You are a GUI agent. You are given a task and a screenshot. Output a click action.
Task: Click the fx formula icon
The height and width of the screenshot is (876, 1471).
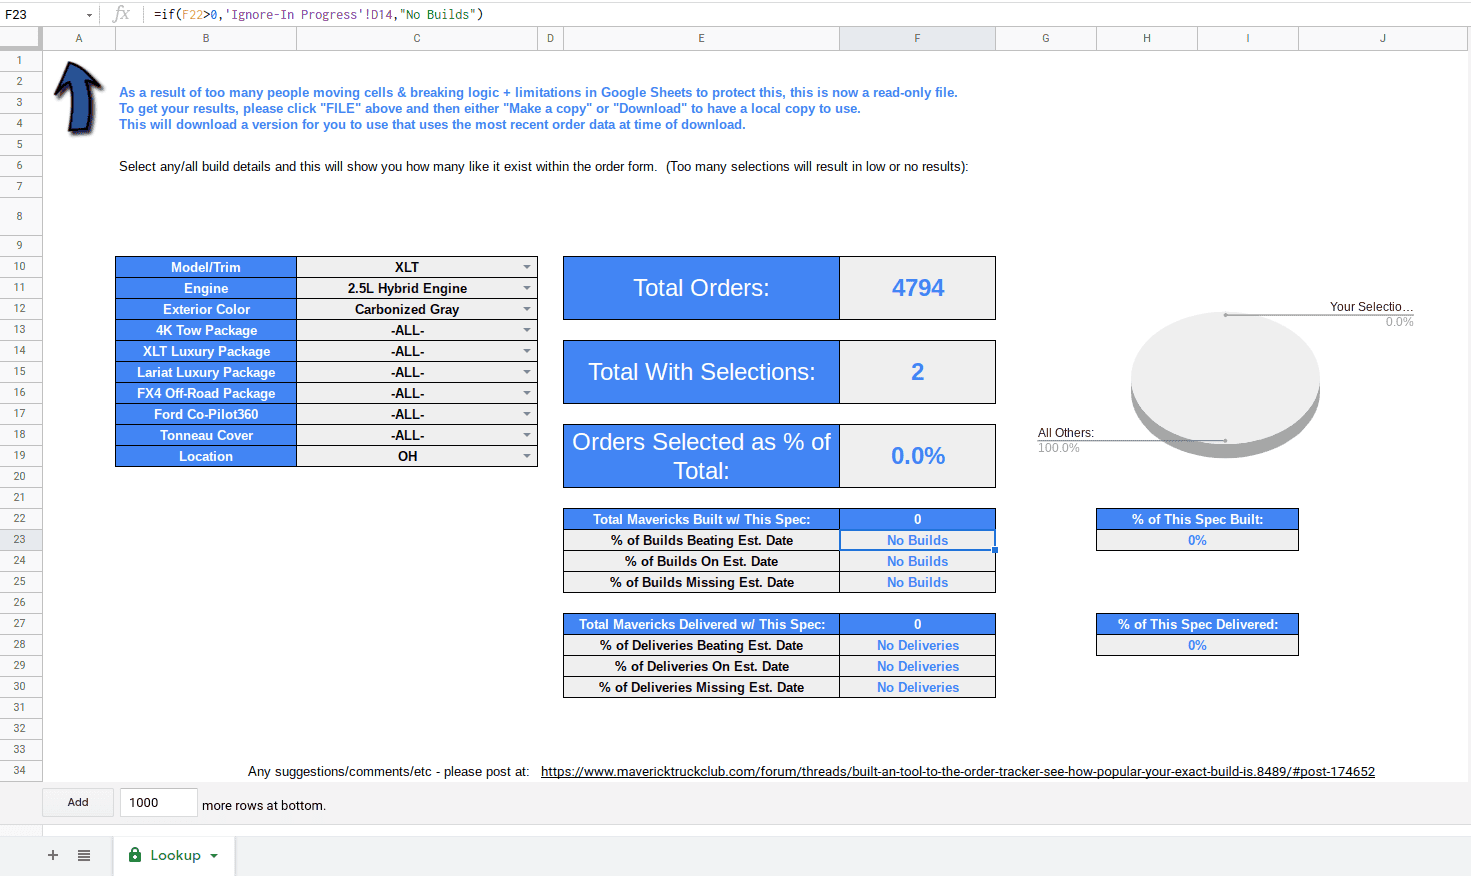(121, 14)
